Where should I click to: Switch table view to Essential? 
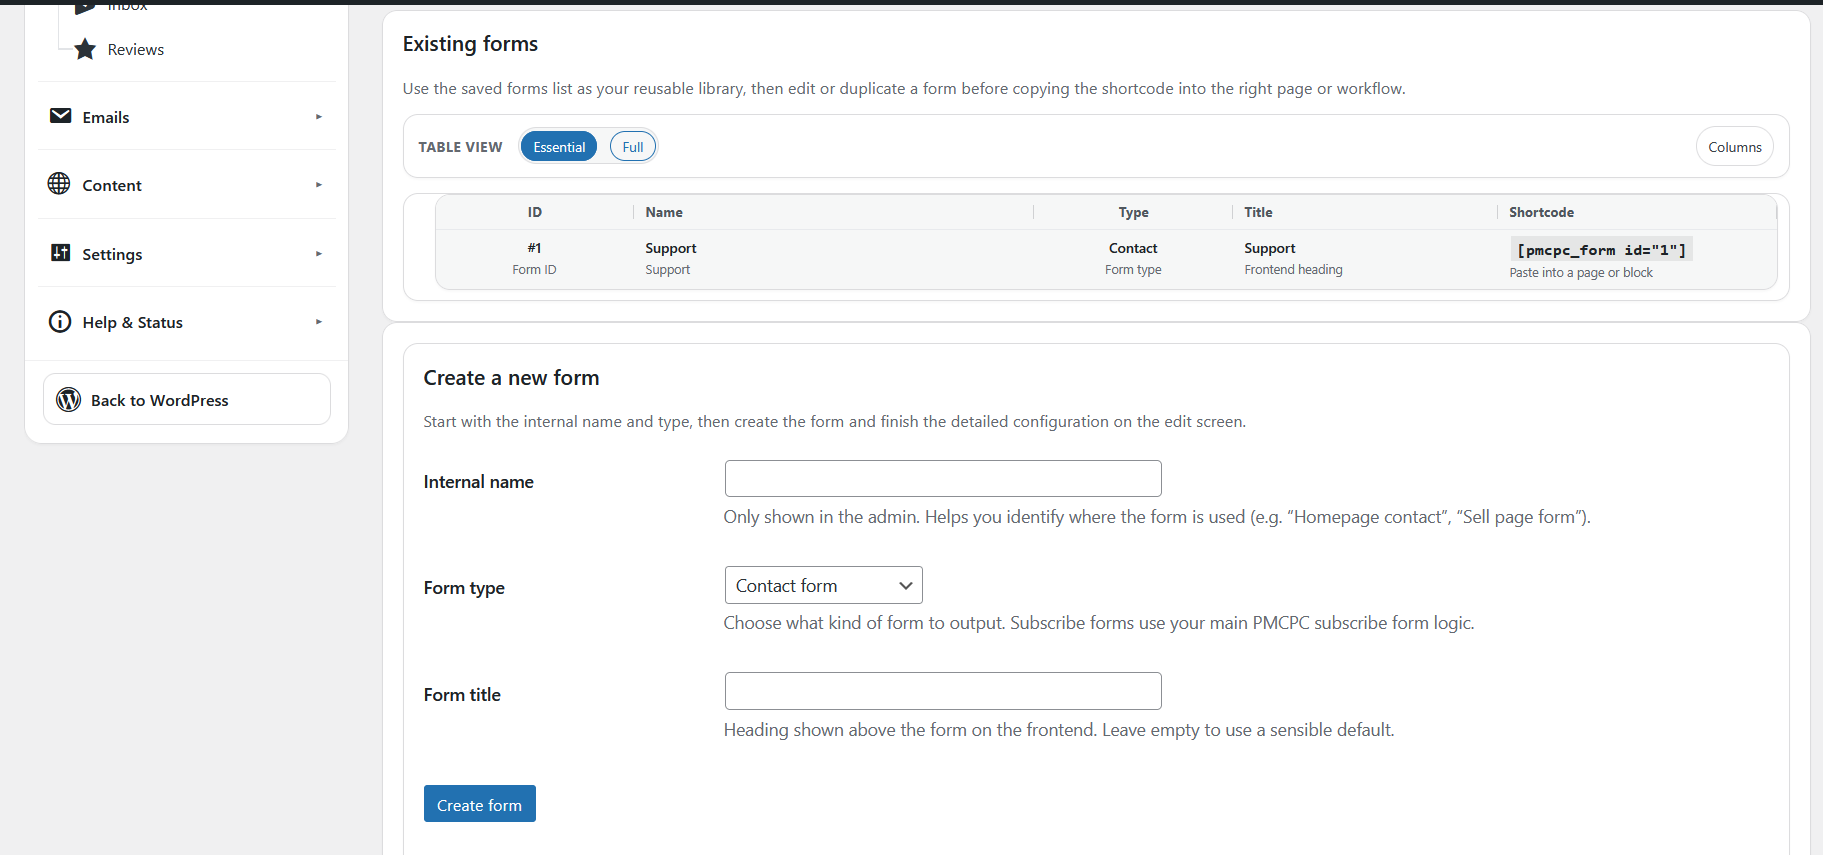(559, 147)
